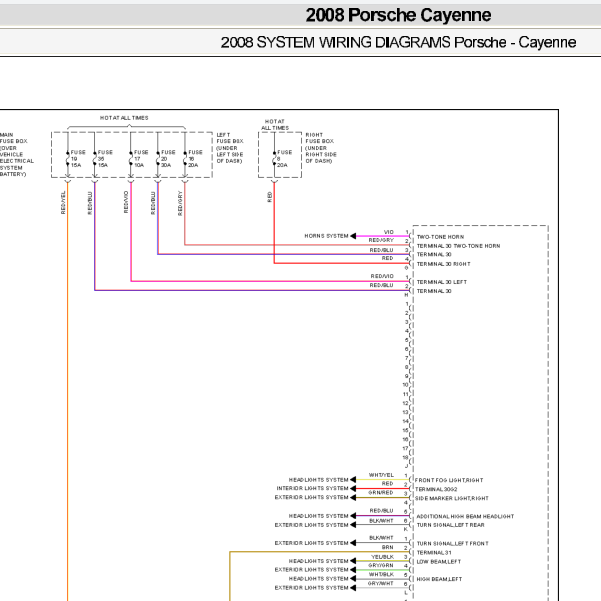This screenshot has width=601, height=601.
Task: Click the RIGHT FUSE BOX description text
Action: (x=321, y=148)
